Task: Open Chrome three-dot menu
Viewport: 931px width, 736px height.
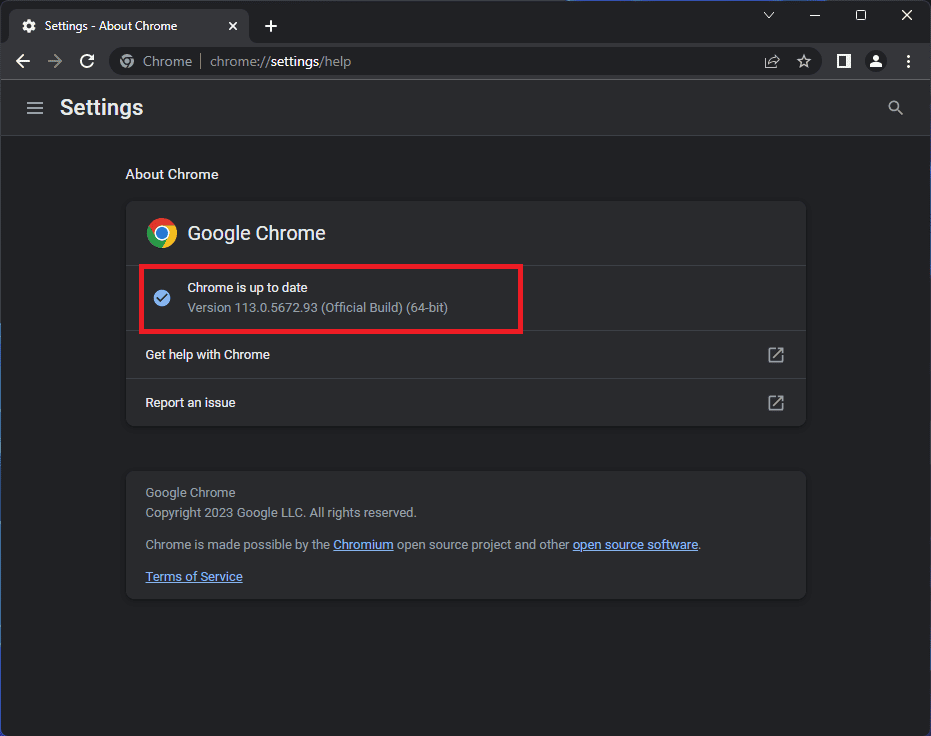Action: pos(908,61)
